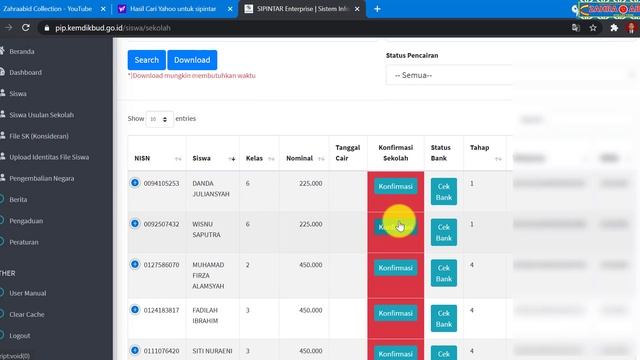This screenshot has height=360, width=640.
Task: Click the Status Bank column header
Action: point(444,153)
